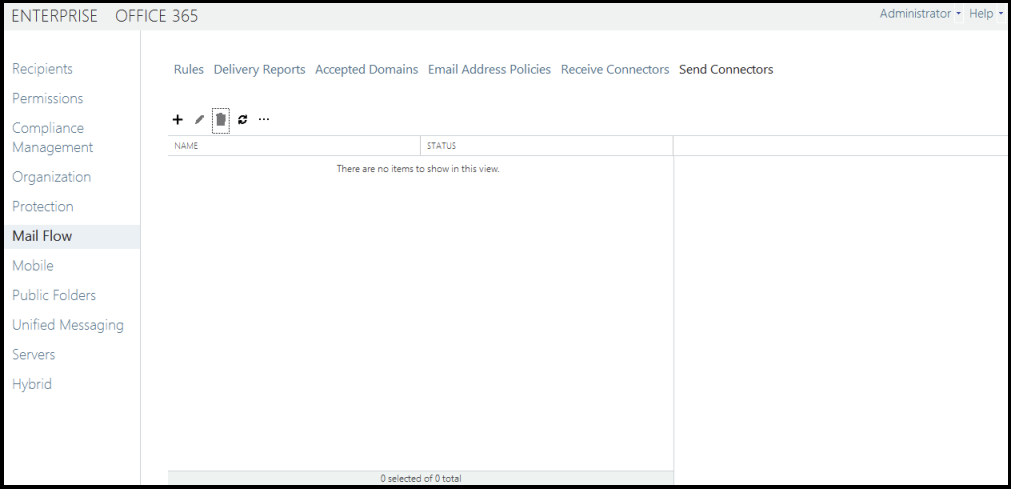The image size is (1011, 489).
Task: Switch to the Rules tab
Action: click(189, 70)
